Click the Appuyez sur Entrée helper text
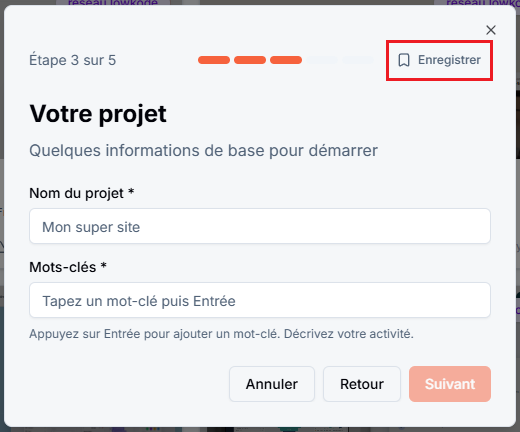This screenshot has width=520, height=432. coord(221,334)
